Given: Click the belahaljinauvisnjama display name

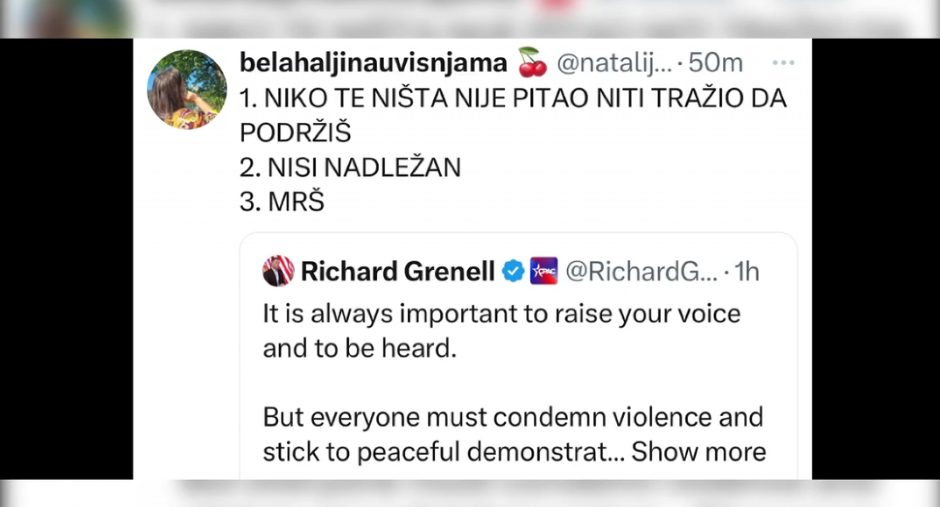Looking at the screenshot, I should pos(373,63).
